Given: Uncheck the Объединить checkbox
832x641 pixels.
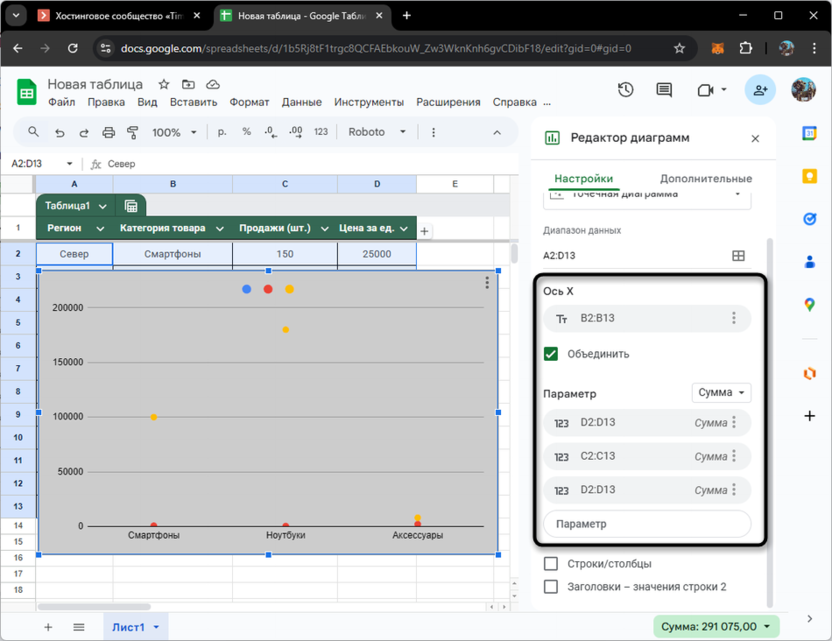Looking at the screenshot, I should 551,354.
